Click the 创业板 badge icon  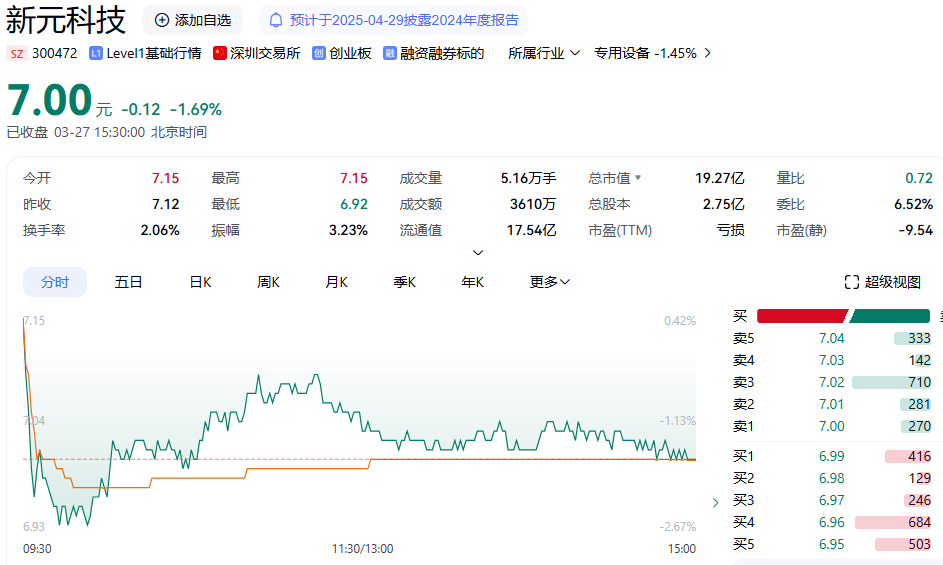click(x=319, y=53)
